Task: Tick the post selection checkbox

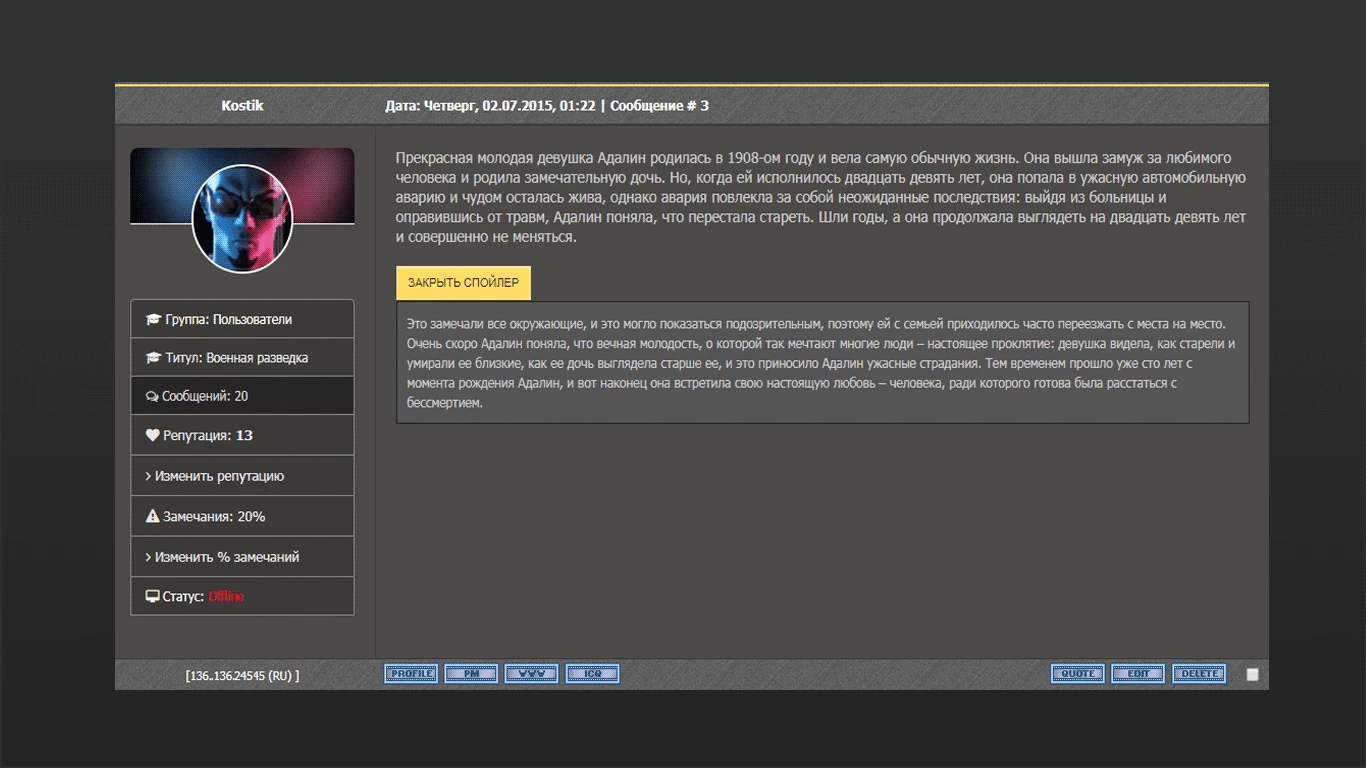Action: pos(1252,675)
